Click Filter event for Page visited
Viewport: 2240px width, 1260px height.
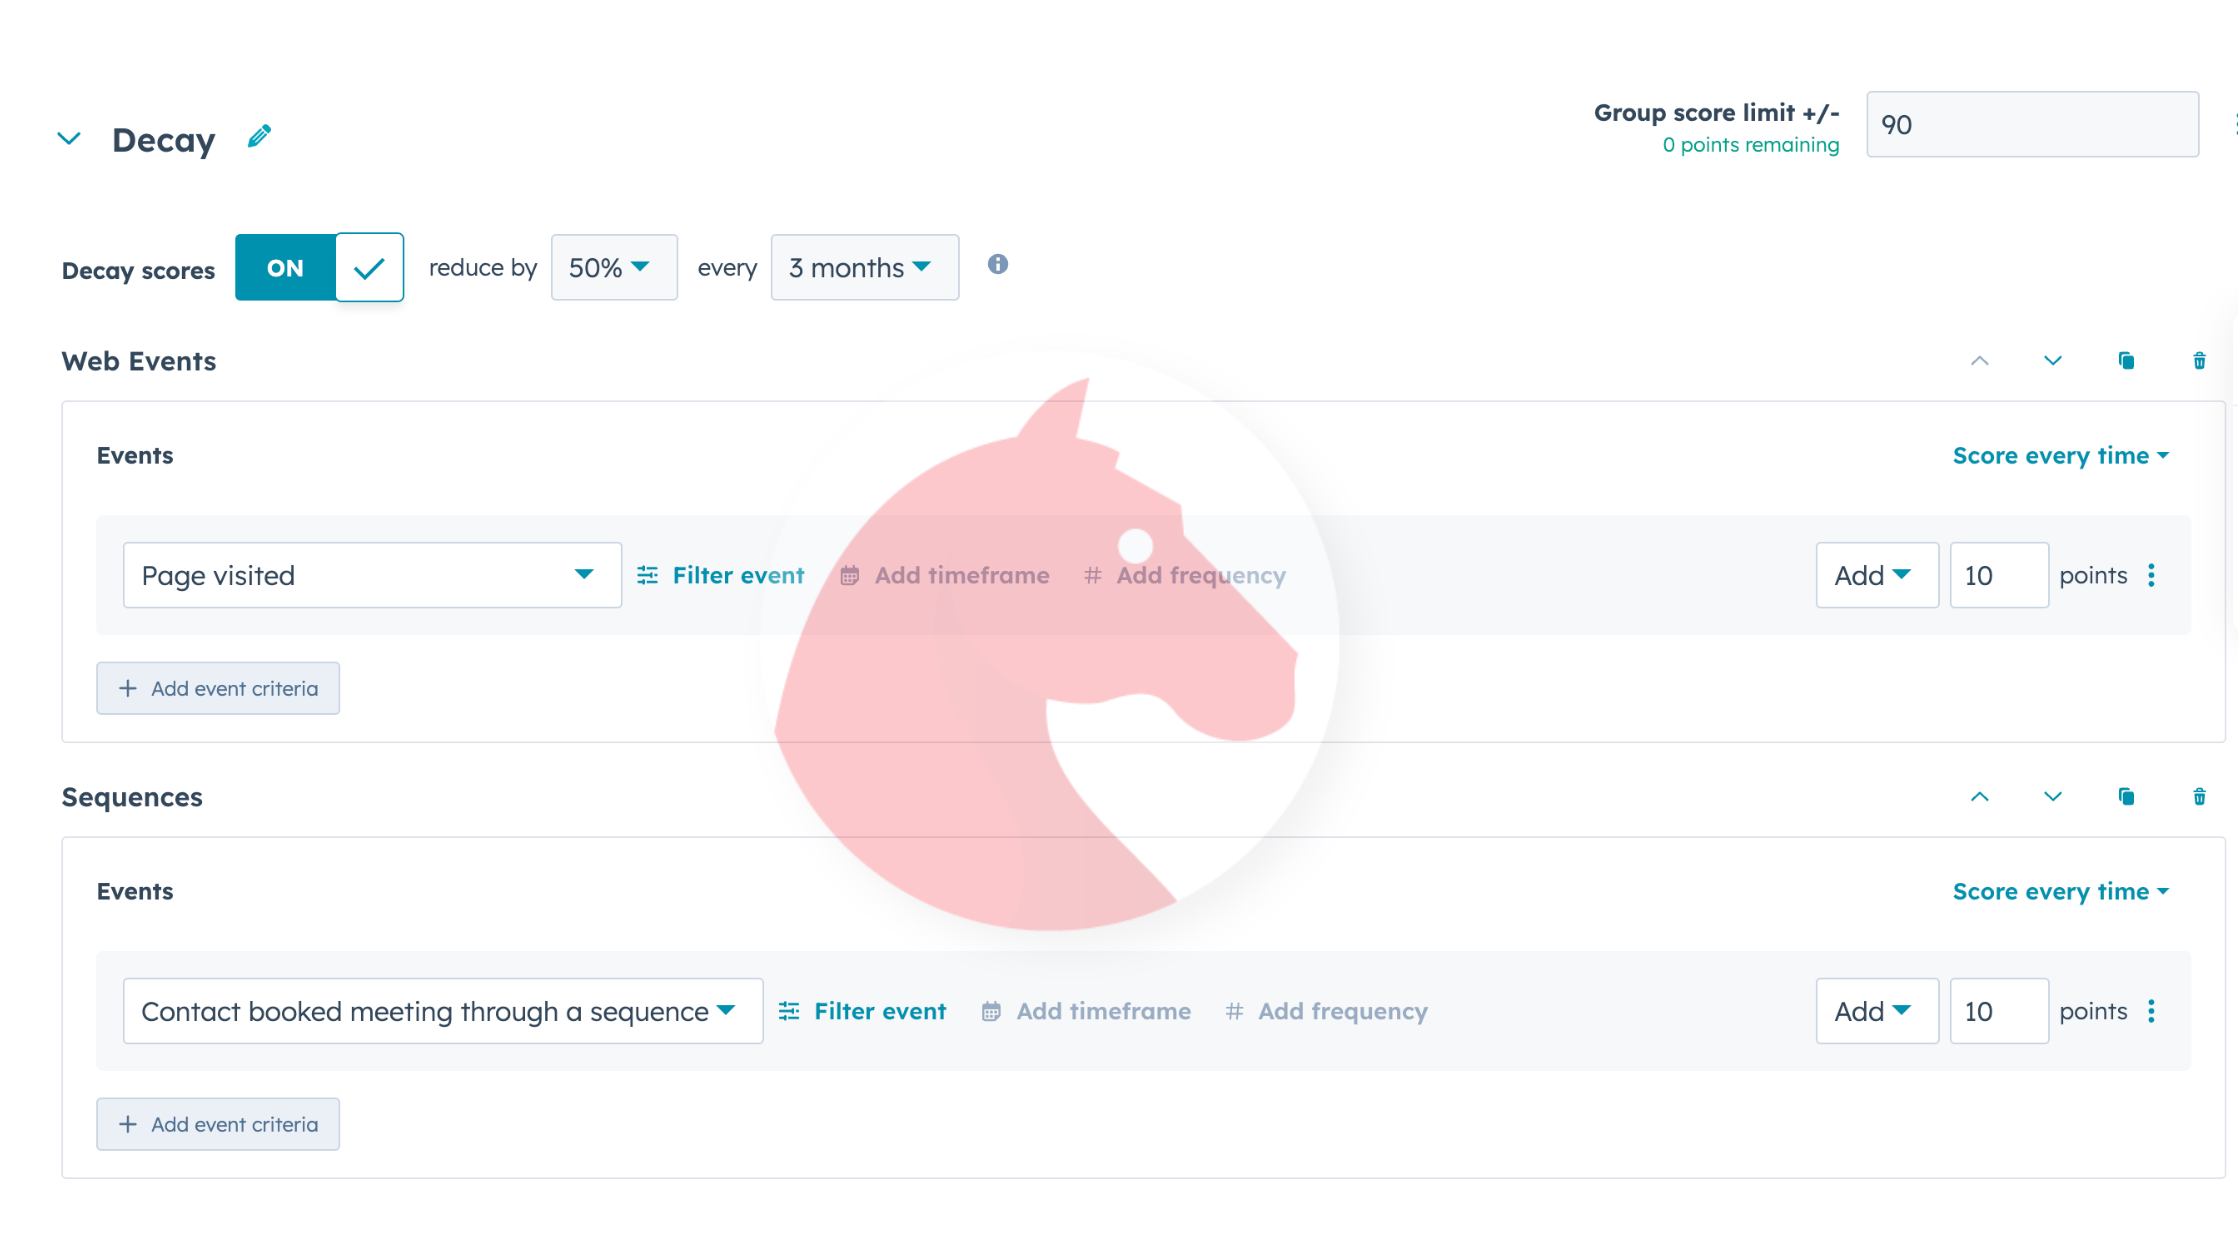pyautogui.click(x=720, y=575)
